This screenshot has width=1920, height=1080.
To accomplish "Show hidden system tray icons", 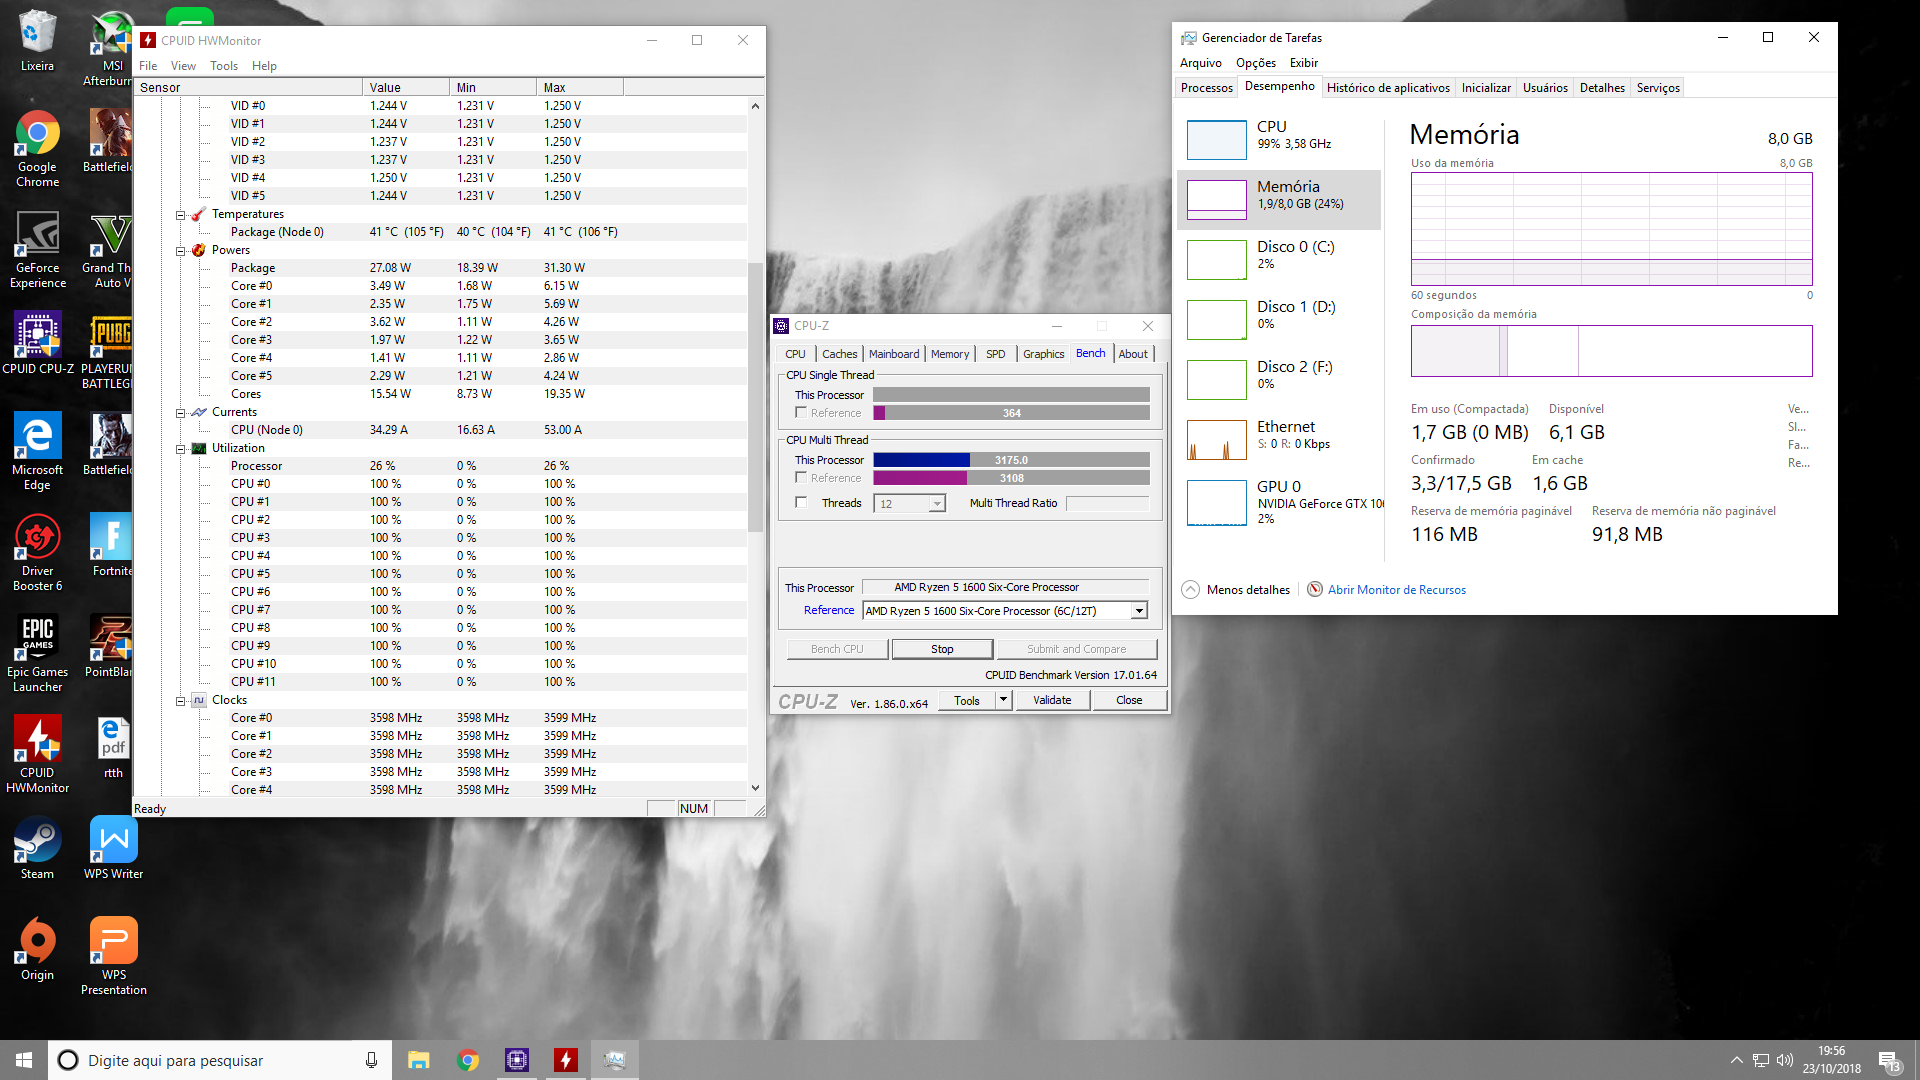I will tap(1737, 1060).
